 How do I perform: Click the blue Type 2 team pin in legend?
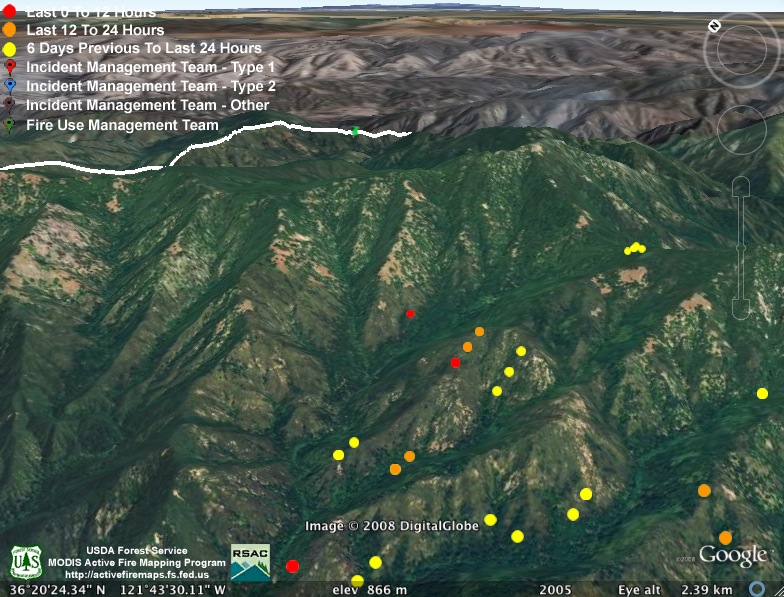coord(10,86)
